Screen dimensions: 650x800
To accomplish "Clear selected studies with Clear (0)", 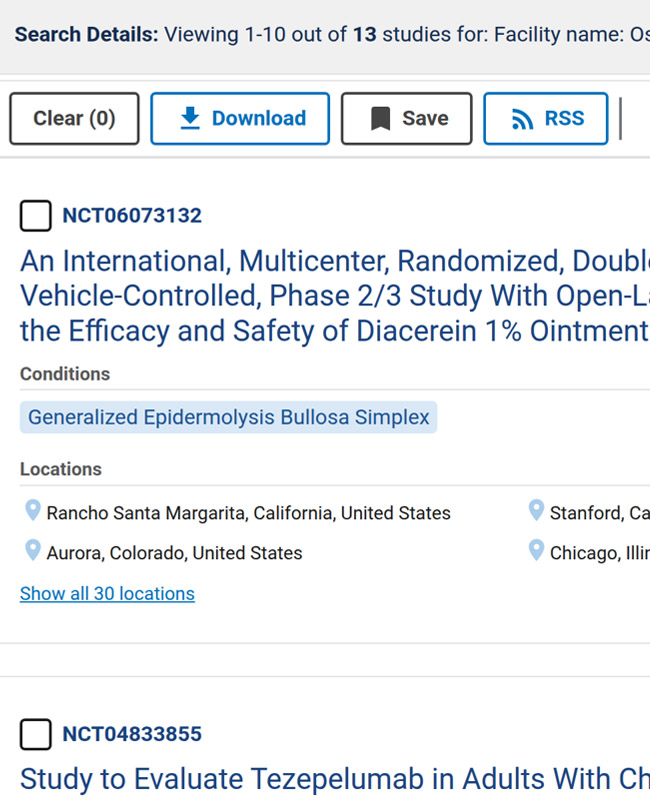I will (x=74, y=118).
